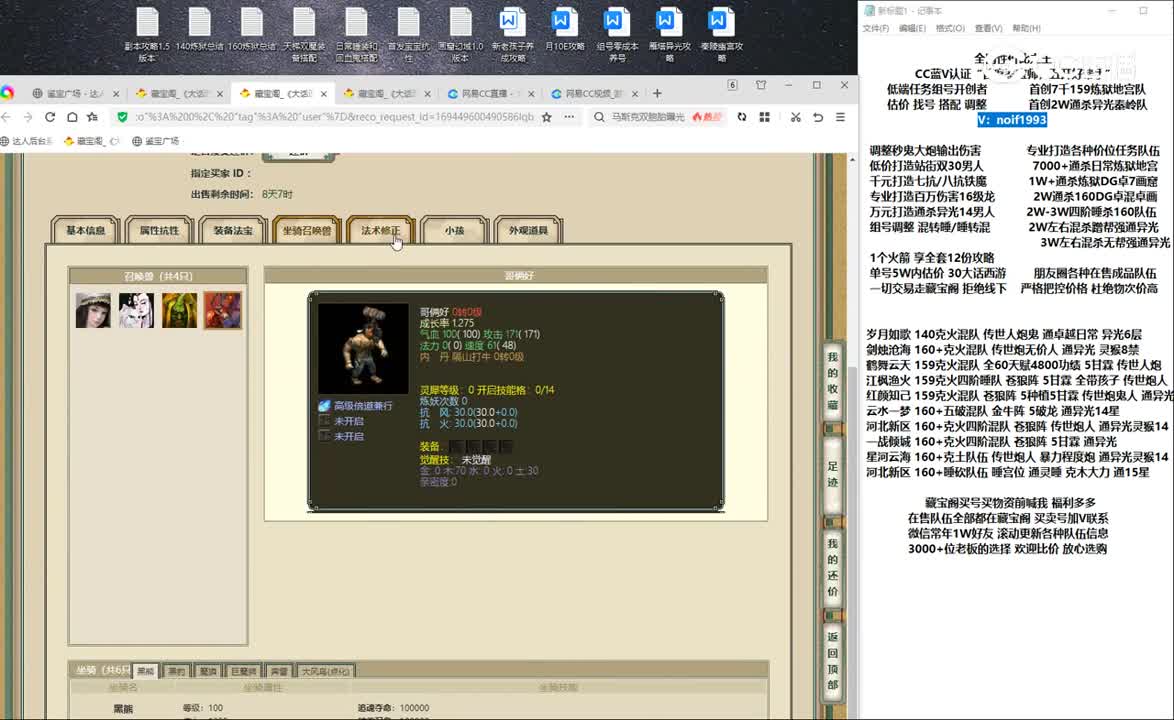The height and width of the screenshot is (720, 1174).
Task: Select the green monster summon pet portrait
Action: (180, 310)
